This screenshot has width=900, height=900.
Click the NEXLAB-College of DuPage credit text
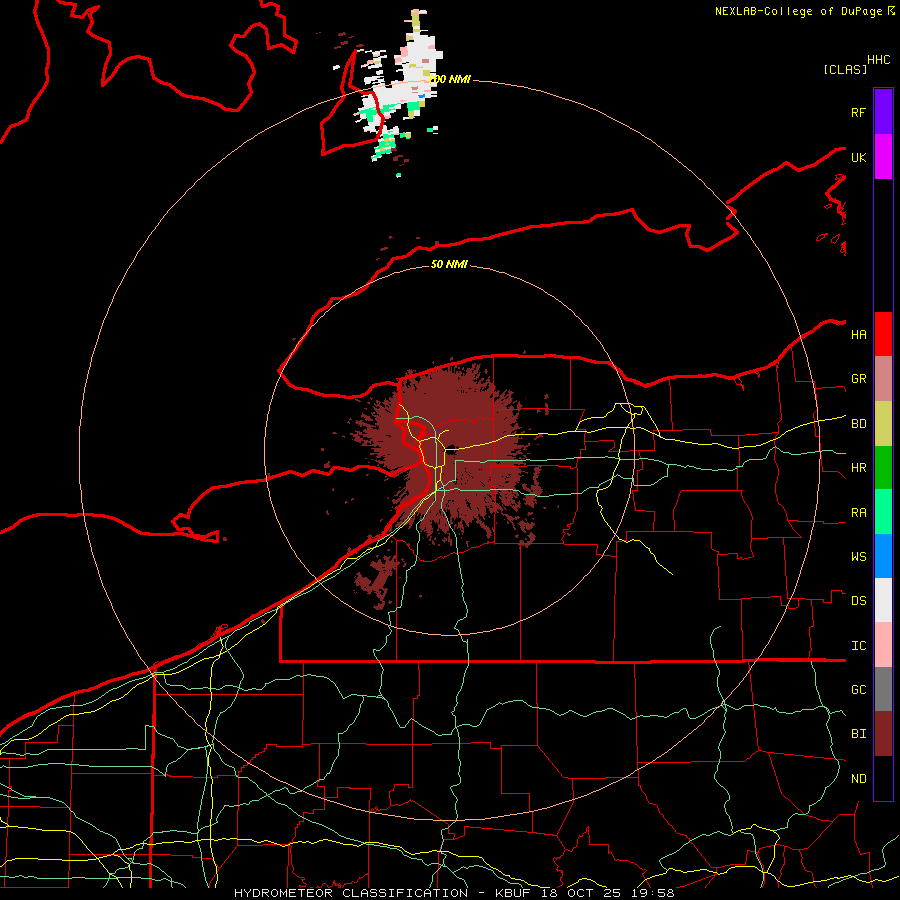coord(798,11)
